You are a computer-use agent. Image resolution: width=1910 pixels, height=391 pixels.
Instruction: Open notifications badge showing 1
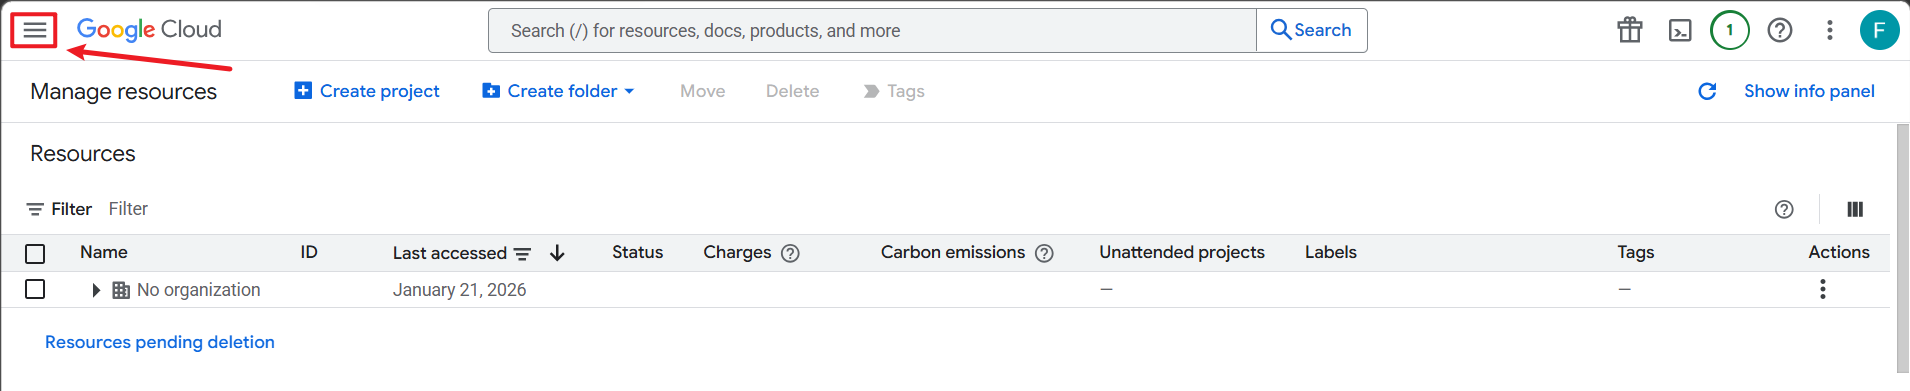1730,30
